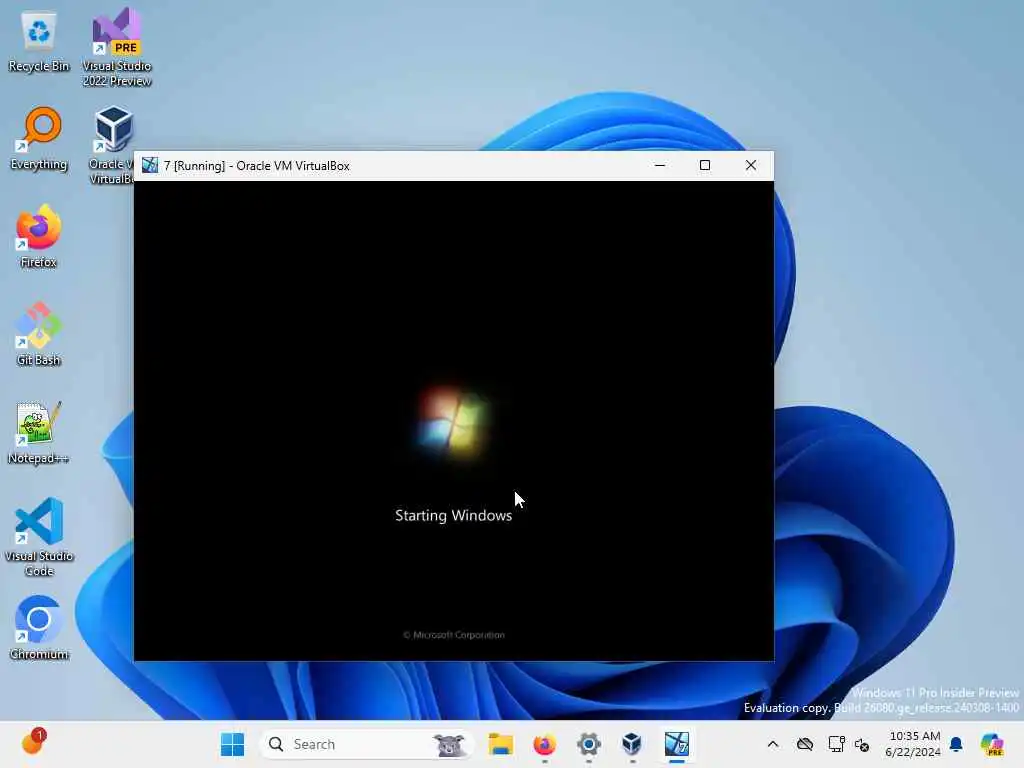Launch the Firefox desktop shortcut
Image resolution: width=1024 pixels, height=768 pixels.
(39, 236)
